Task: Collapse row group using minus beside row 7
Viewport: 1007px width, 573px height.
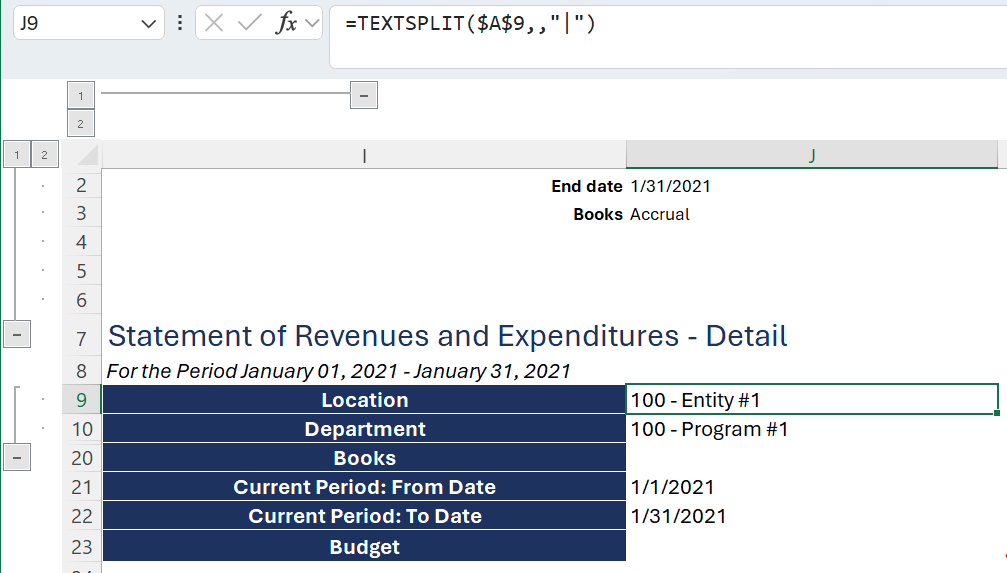Action: (16, 335)
